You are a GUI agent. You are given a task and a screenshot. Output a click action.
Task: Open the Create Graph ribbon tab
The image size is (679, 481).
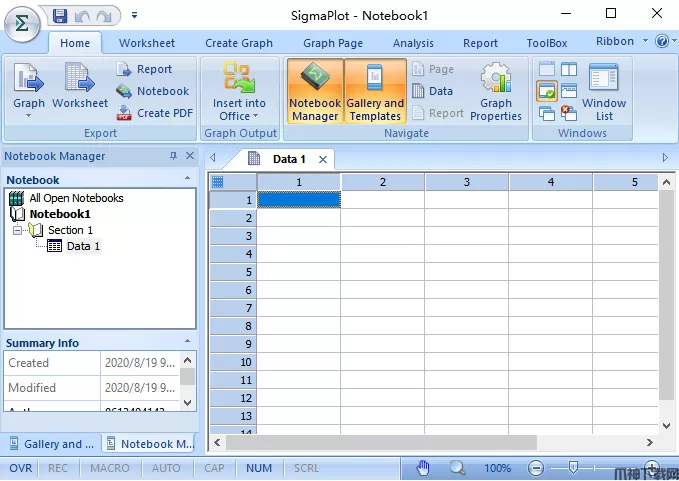pyautogui.click(x=239, y=43)
